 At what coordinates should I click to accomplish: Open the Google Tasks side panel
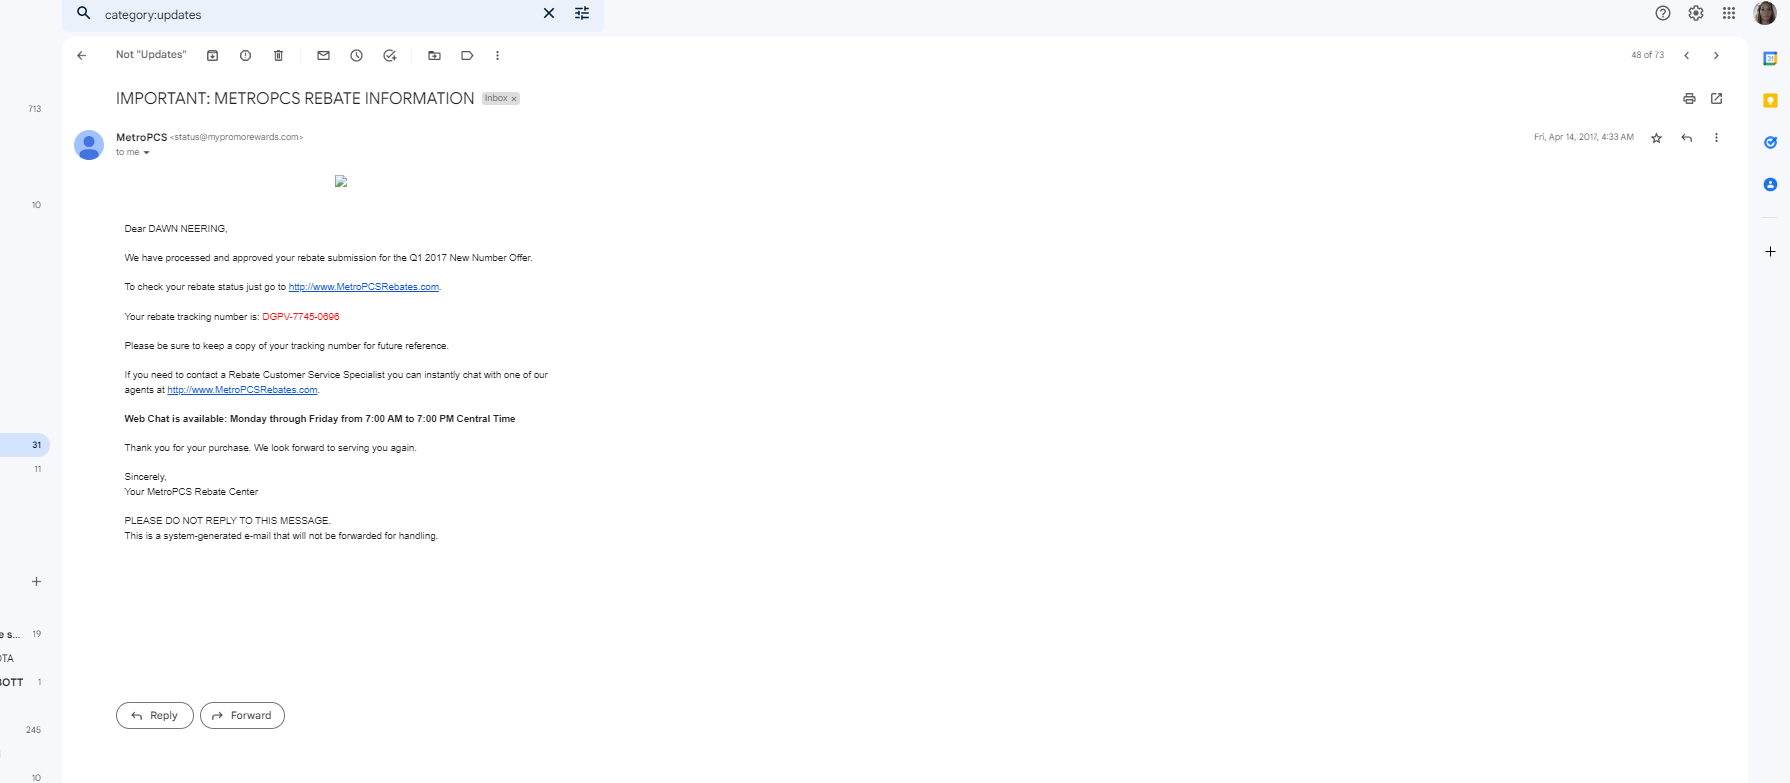tap(1770, 143)
